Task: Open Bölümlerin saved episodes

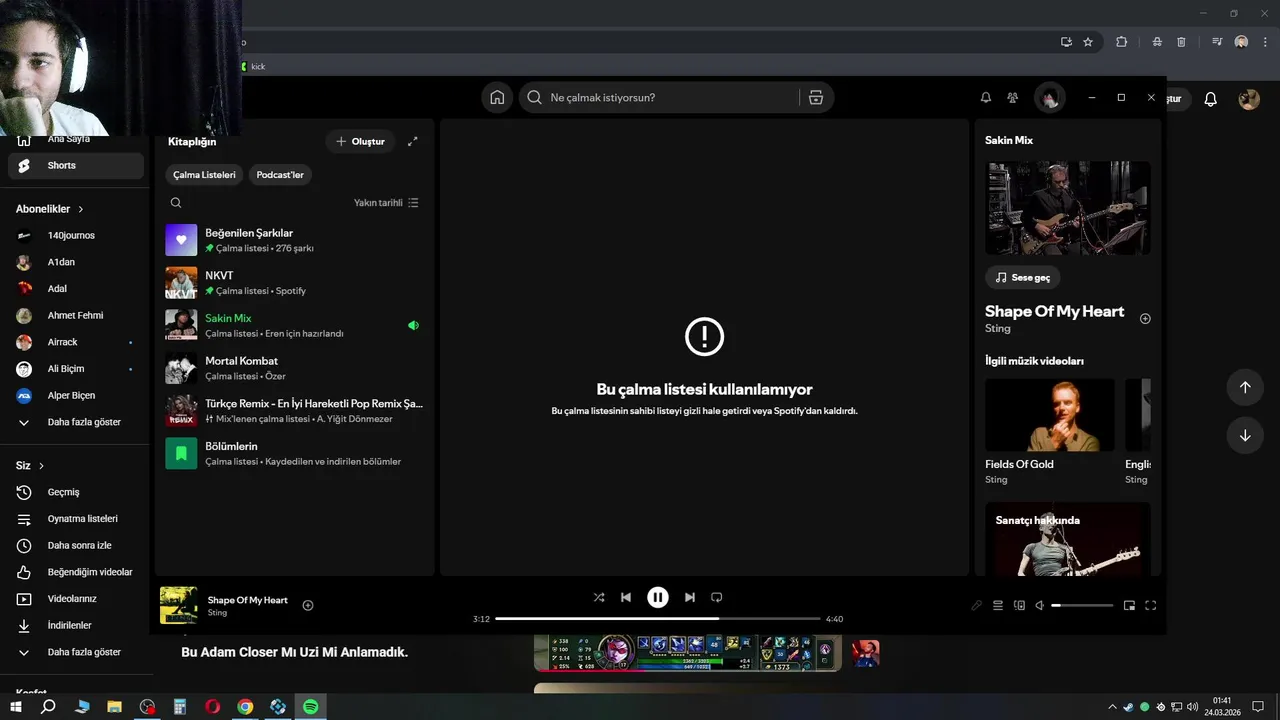Action: [295, 453]
